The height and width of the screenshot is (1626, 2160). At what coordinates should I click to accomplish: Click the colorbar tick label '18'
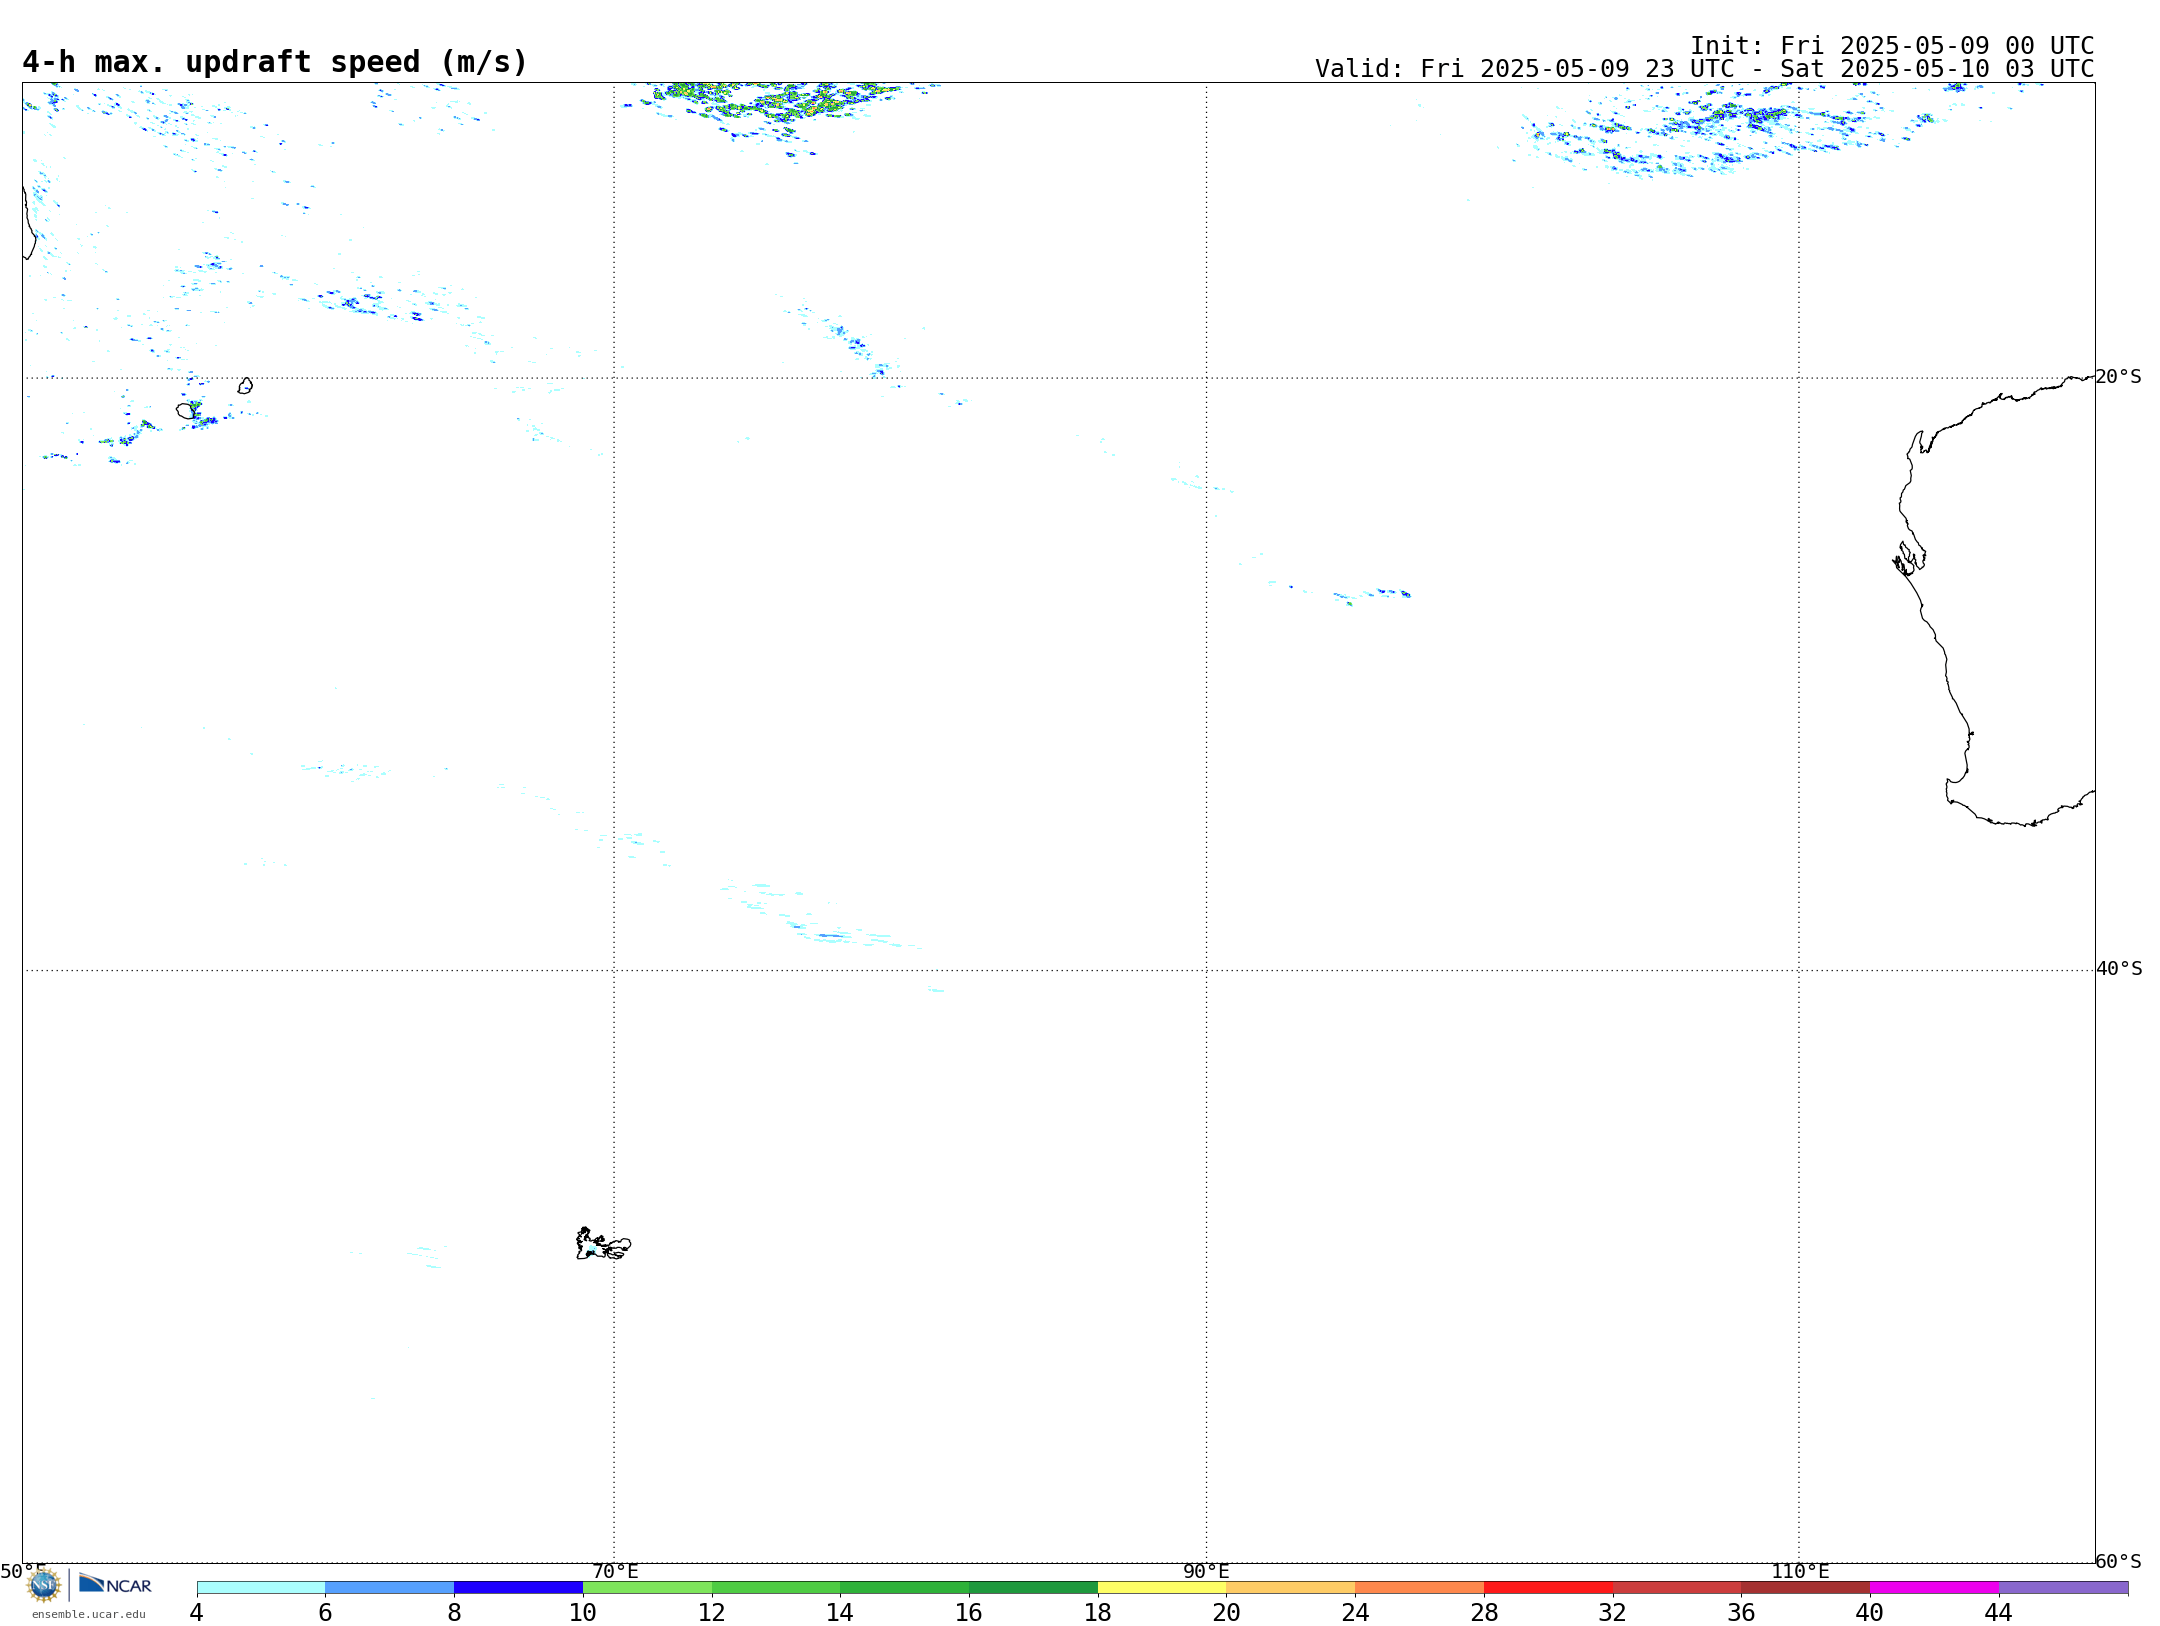[x=1098, y=1612]
